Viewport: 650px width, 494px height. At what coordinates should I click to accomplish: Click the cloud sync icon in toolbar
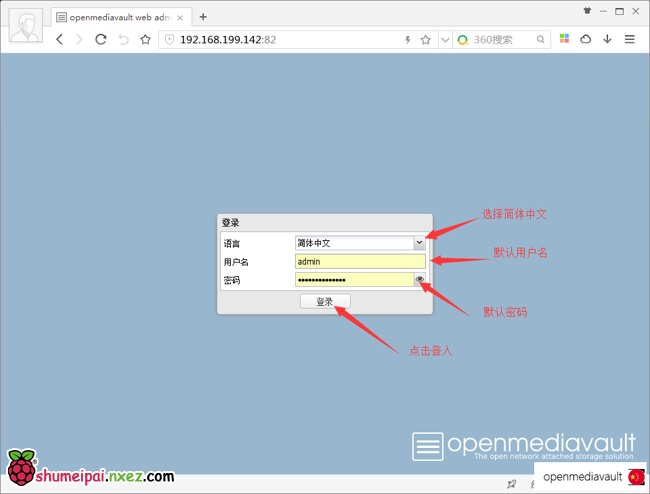coord(586,39)
